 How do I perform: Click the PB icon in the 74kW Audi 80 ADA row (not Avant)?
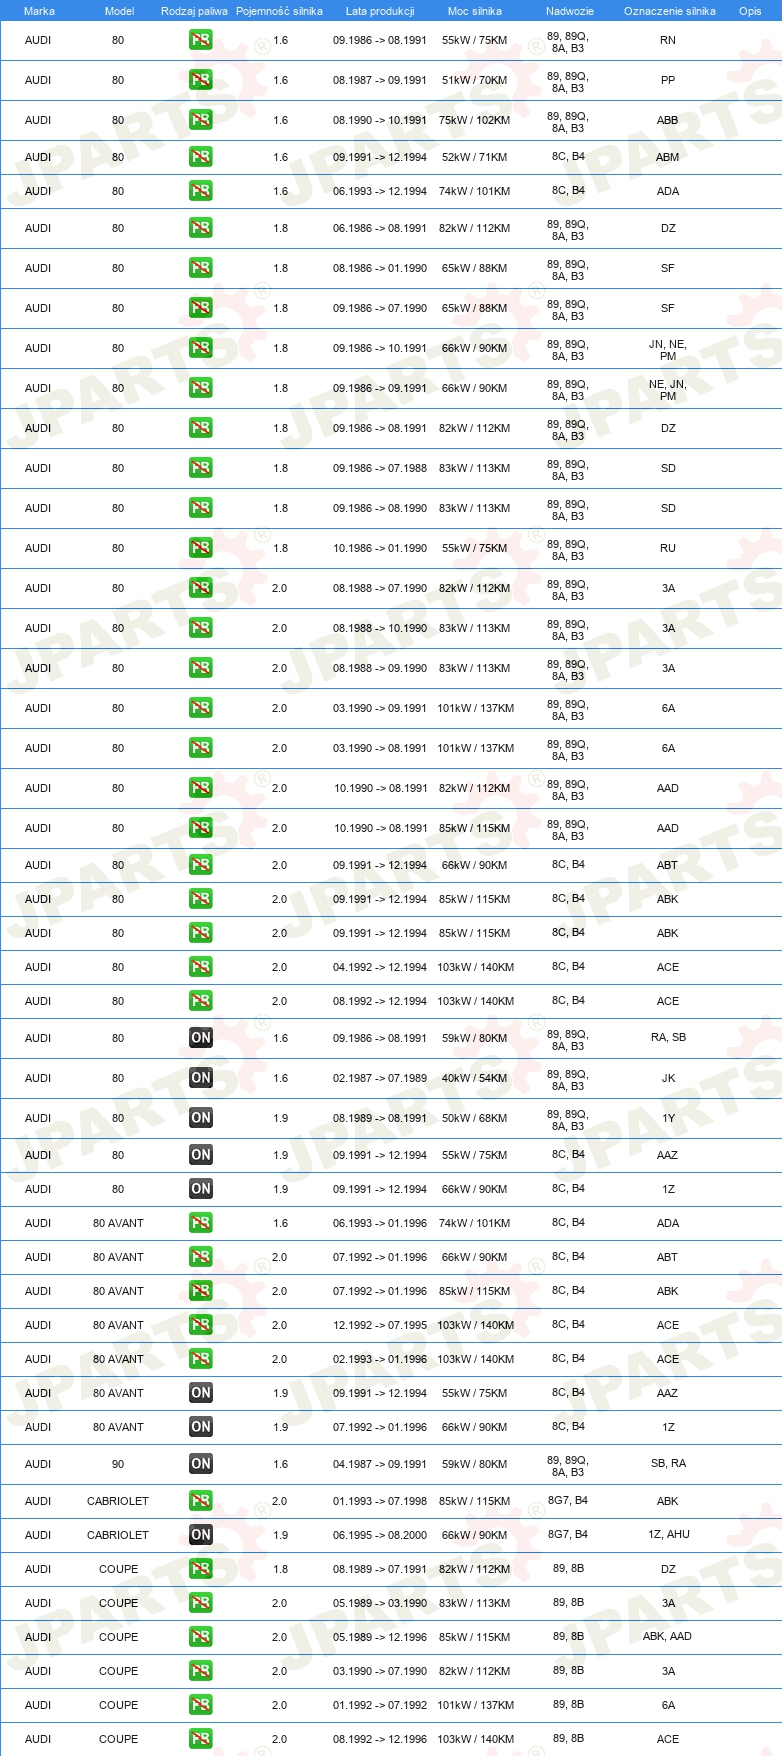pyautogui.click(x=201, y=191)
